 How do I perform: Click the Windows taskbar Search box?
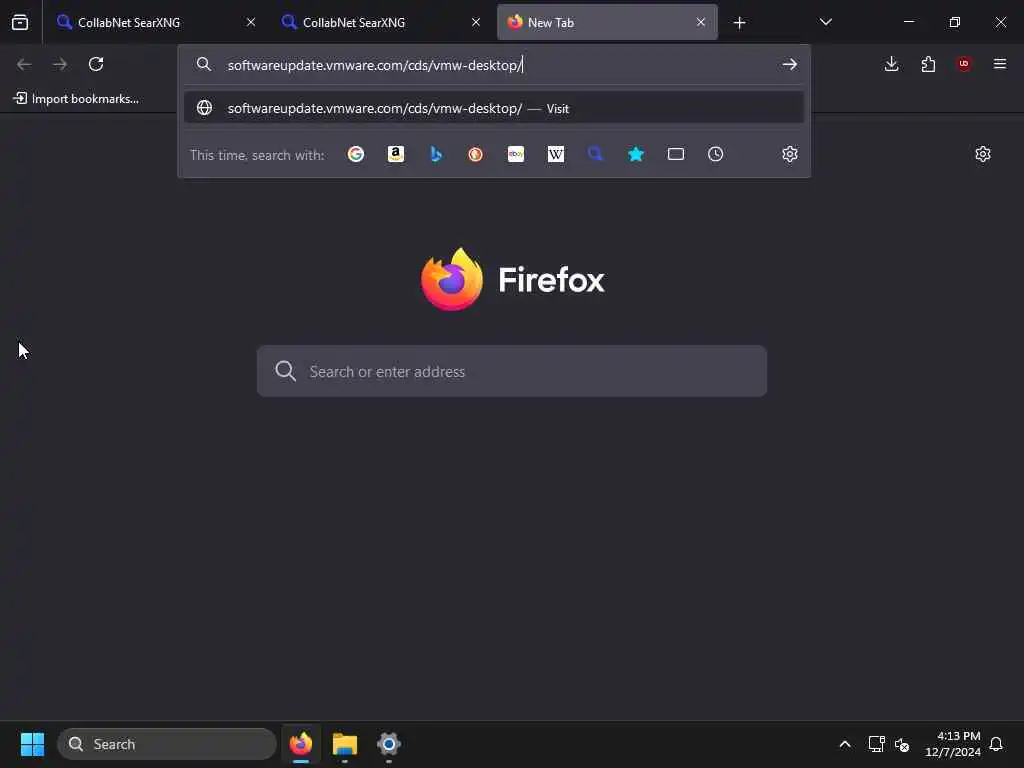pos(167,744)
